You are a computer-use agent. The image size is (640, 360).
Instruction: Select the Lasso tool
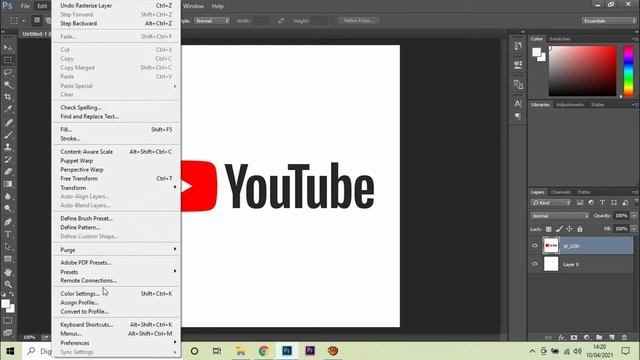8,73
